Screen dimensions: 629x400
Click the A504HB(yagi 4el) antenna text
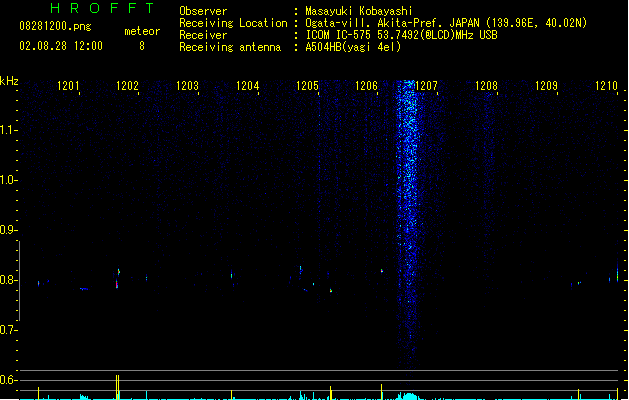tap(353, 47)
